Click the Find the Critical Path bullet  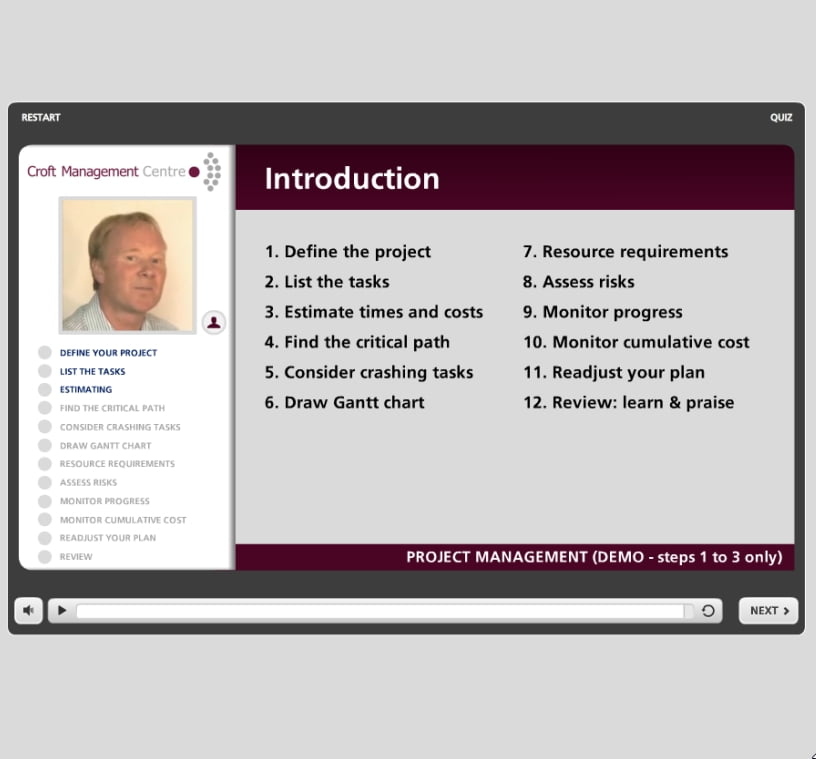coord(45,408)
